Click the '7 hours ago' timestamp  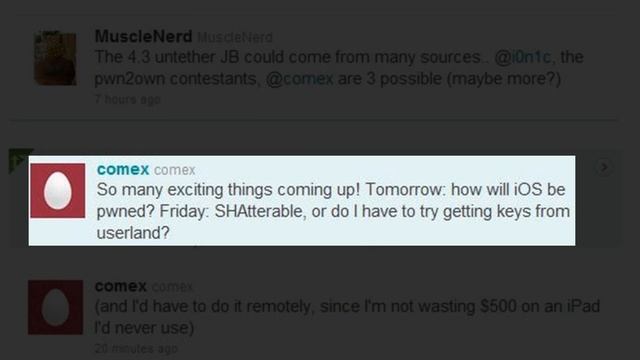pos(127,99)
